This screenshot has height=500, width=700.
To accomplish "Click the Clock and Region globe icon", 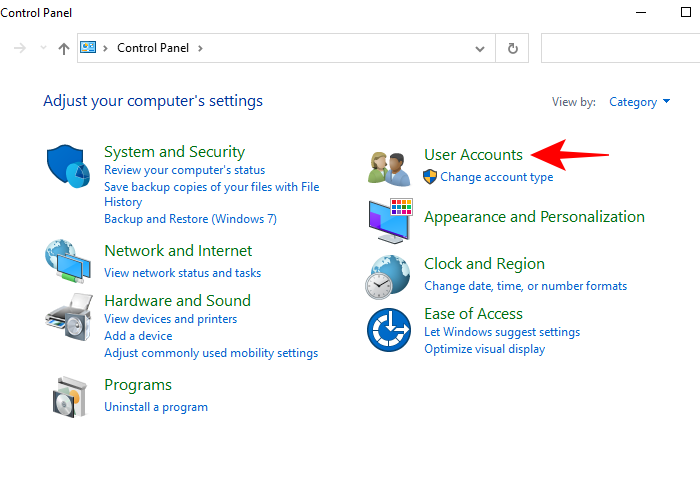I will coord(389,276).
